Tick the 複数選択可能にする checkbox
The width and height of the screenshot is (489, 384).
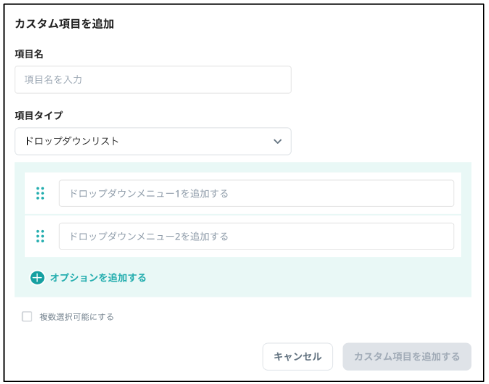coord(27,316)
